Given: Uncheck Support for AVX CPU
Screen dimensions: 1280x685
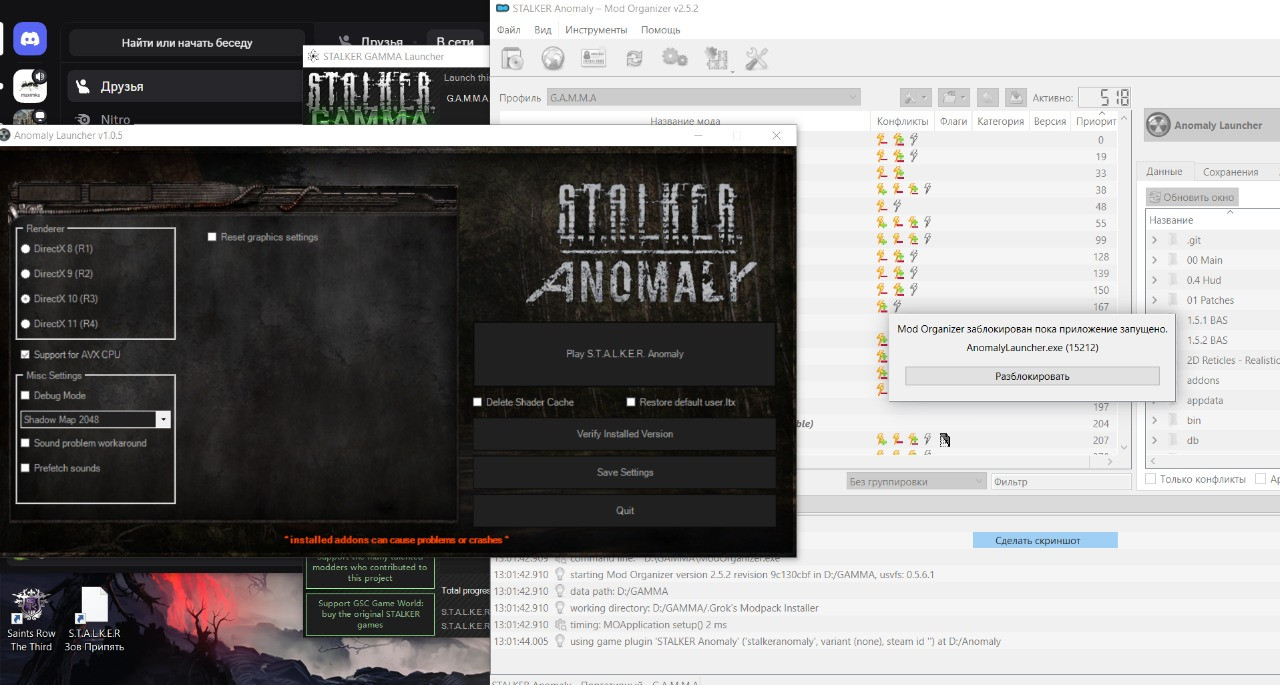Looking at the screenshot, I should point(25,355).
